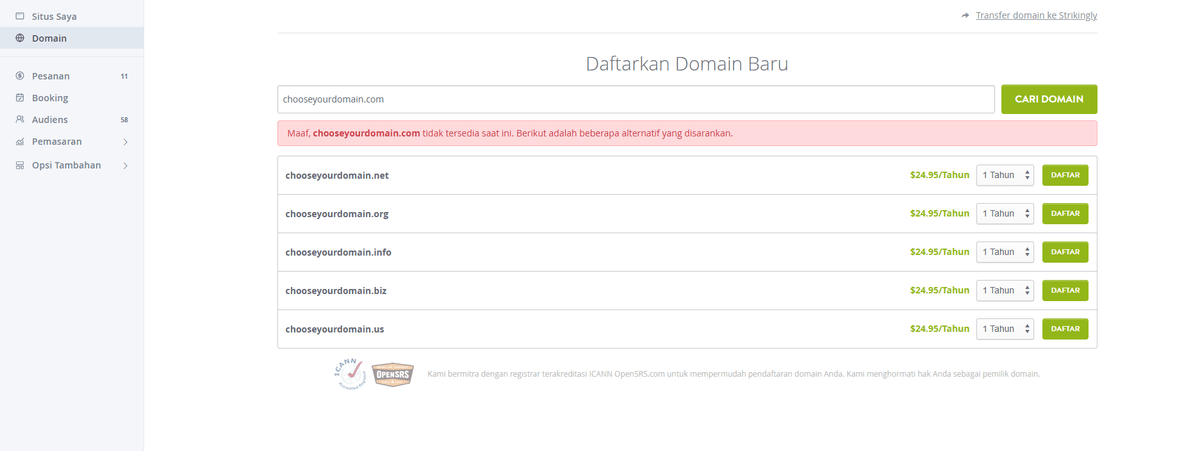Click the unavailable domain error message
Image resolution: width=1200 pixels, height=451 pixels.
pos(687,133)
